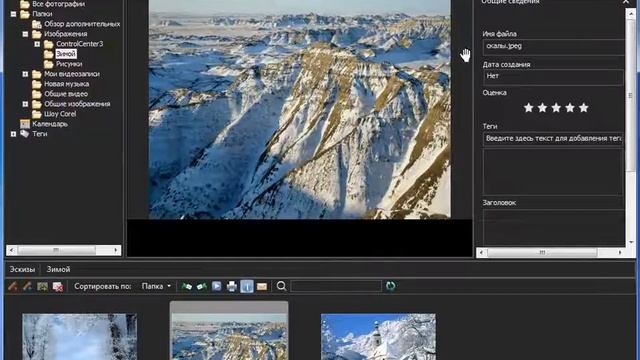640x360 pixels.
Task: Click the Рисунки folder icon
Action: 49,64
